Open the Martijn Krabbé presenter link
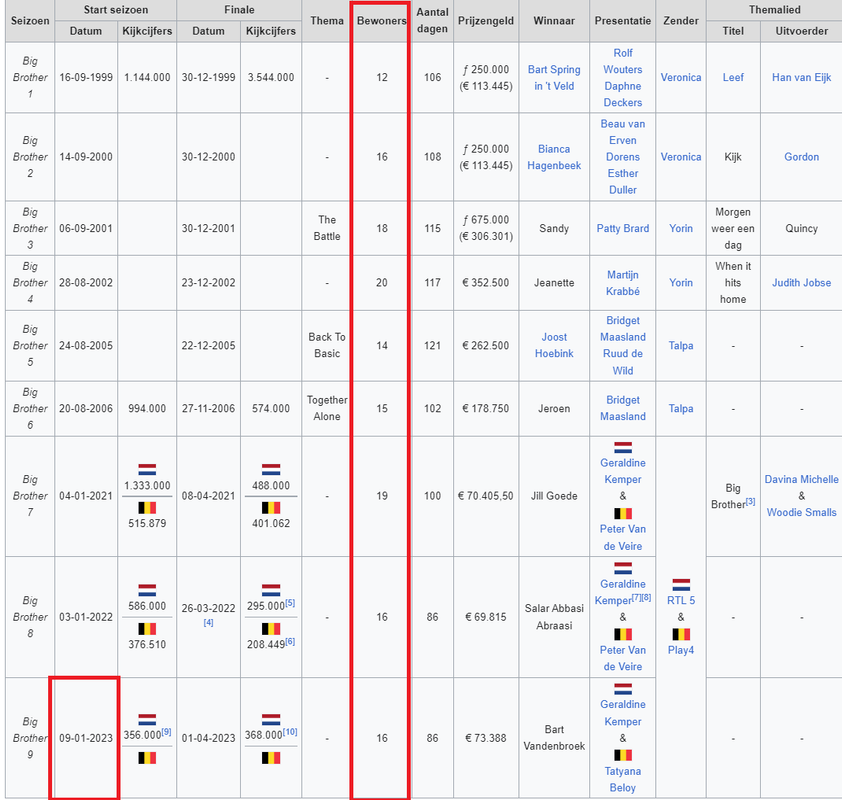Screen dimensions: 842x800 coord(622,283)
